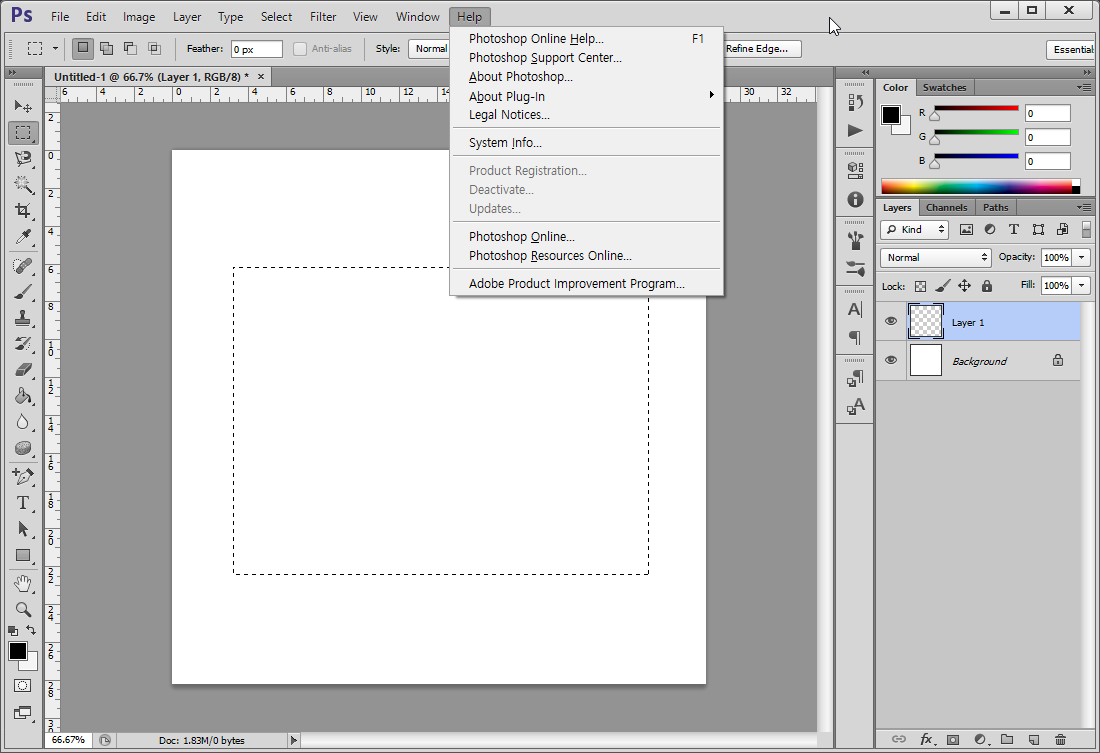
Task: Open the History panel icon
Action: click(x=855, y=102)
